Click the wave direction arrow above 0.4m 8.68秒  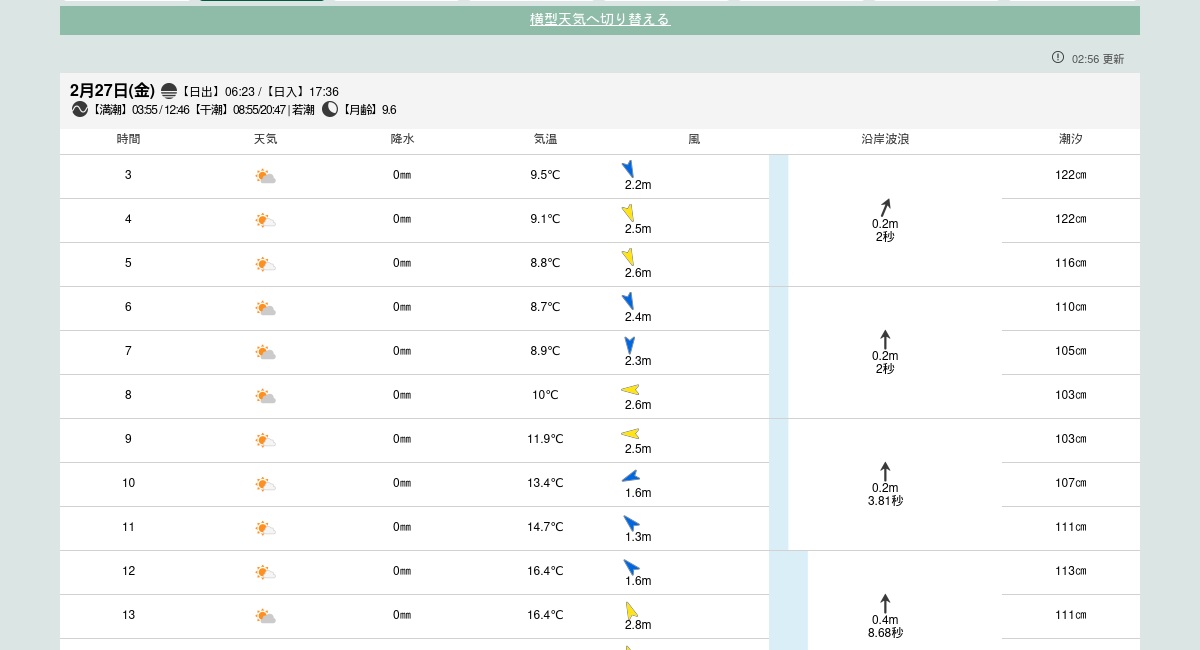point(885,603)
